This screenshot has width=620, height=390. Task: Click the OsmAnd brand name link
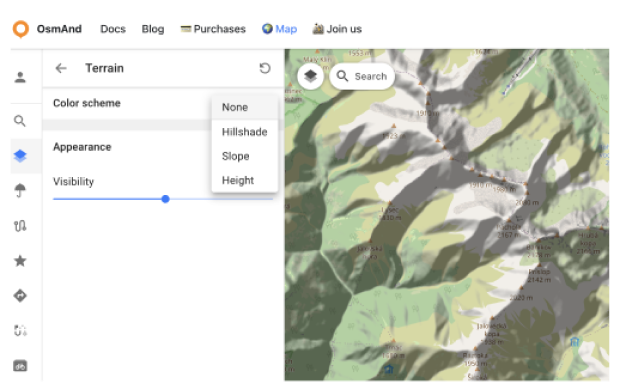[59, 29]
